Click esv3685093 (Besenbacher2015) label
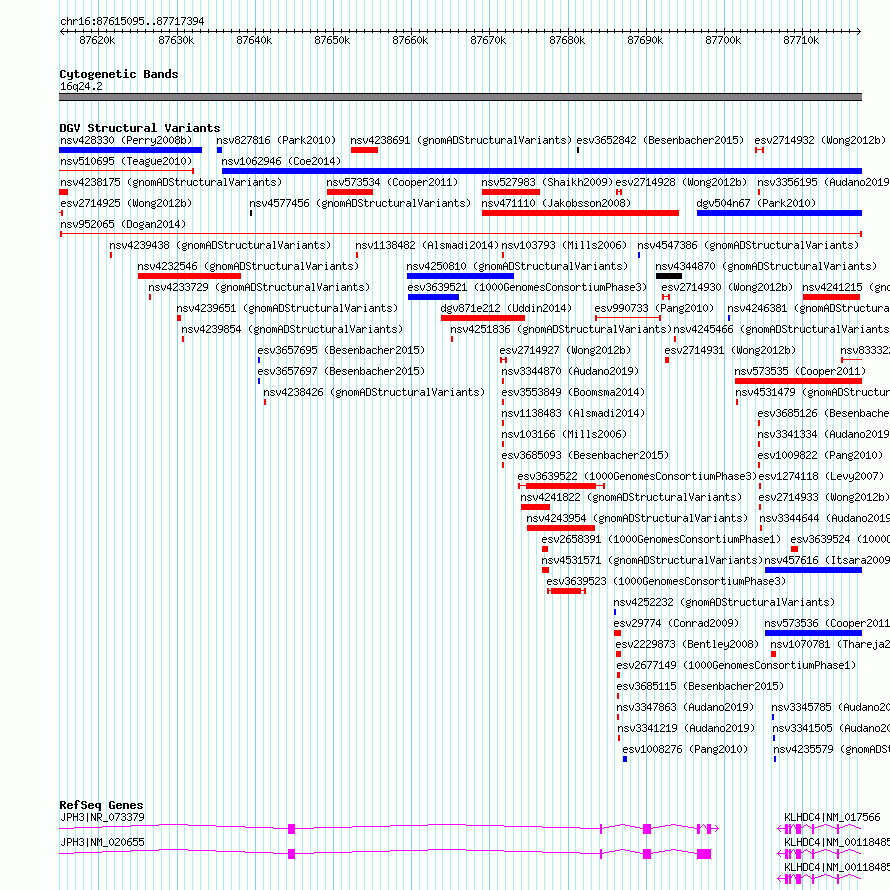The width and height of the screenshot is (890, 890). pyautogui.click(x=585, y=455)
